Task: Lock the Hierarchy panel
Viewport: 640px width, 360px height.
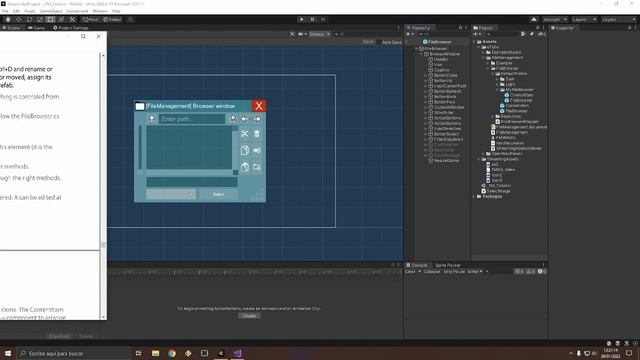Action: point(460,28)
